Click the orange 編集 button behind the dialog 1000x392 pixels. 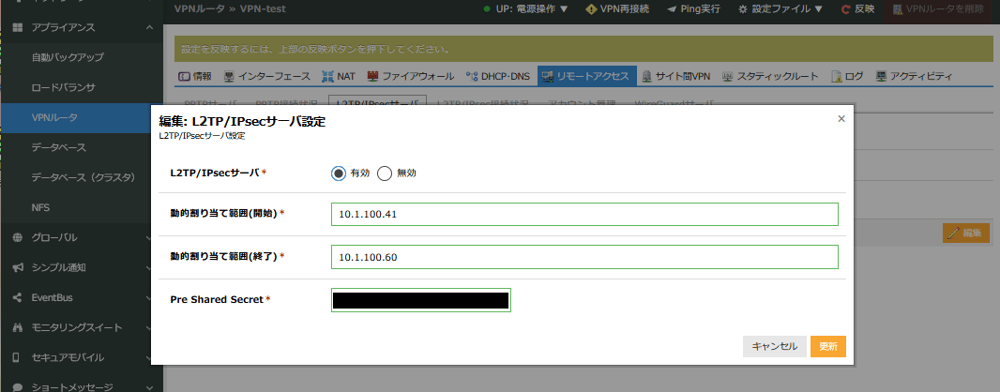click(966, 233)
